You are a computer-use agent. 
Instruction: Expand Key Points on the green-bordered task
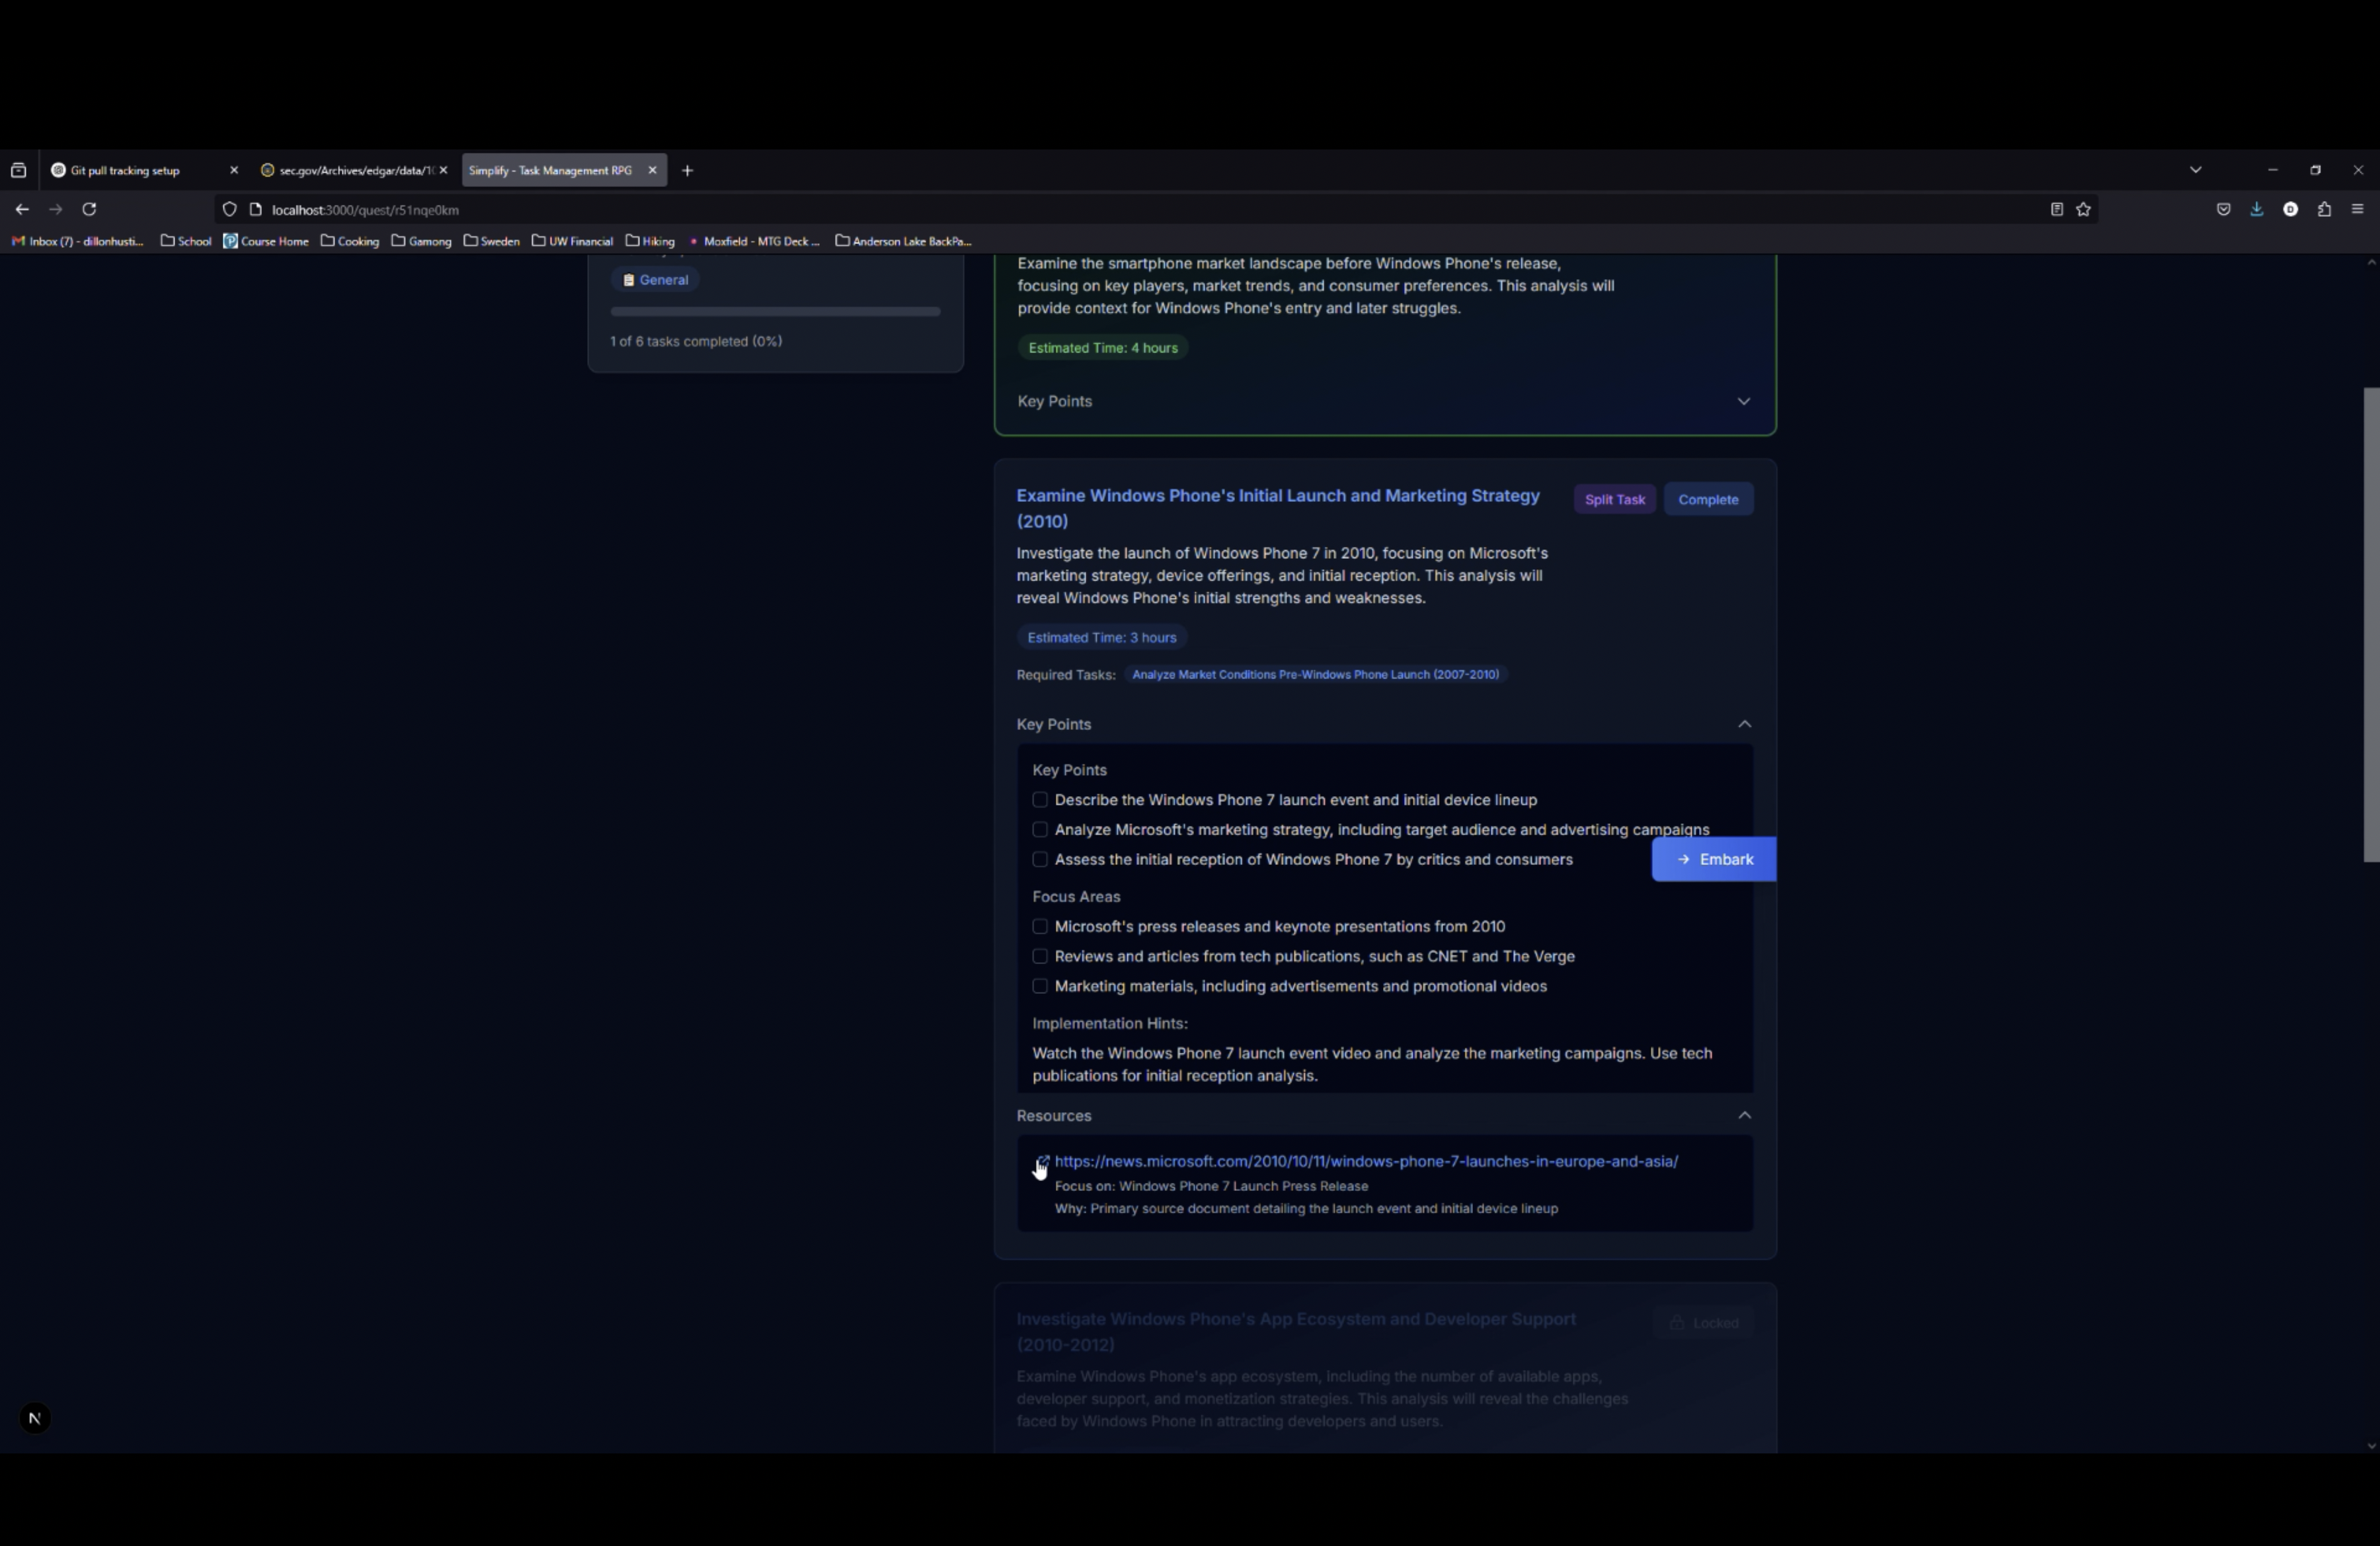click(1743, 402)
